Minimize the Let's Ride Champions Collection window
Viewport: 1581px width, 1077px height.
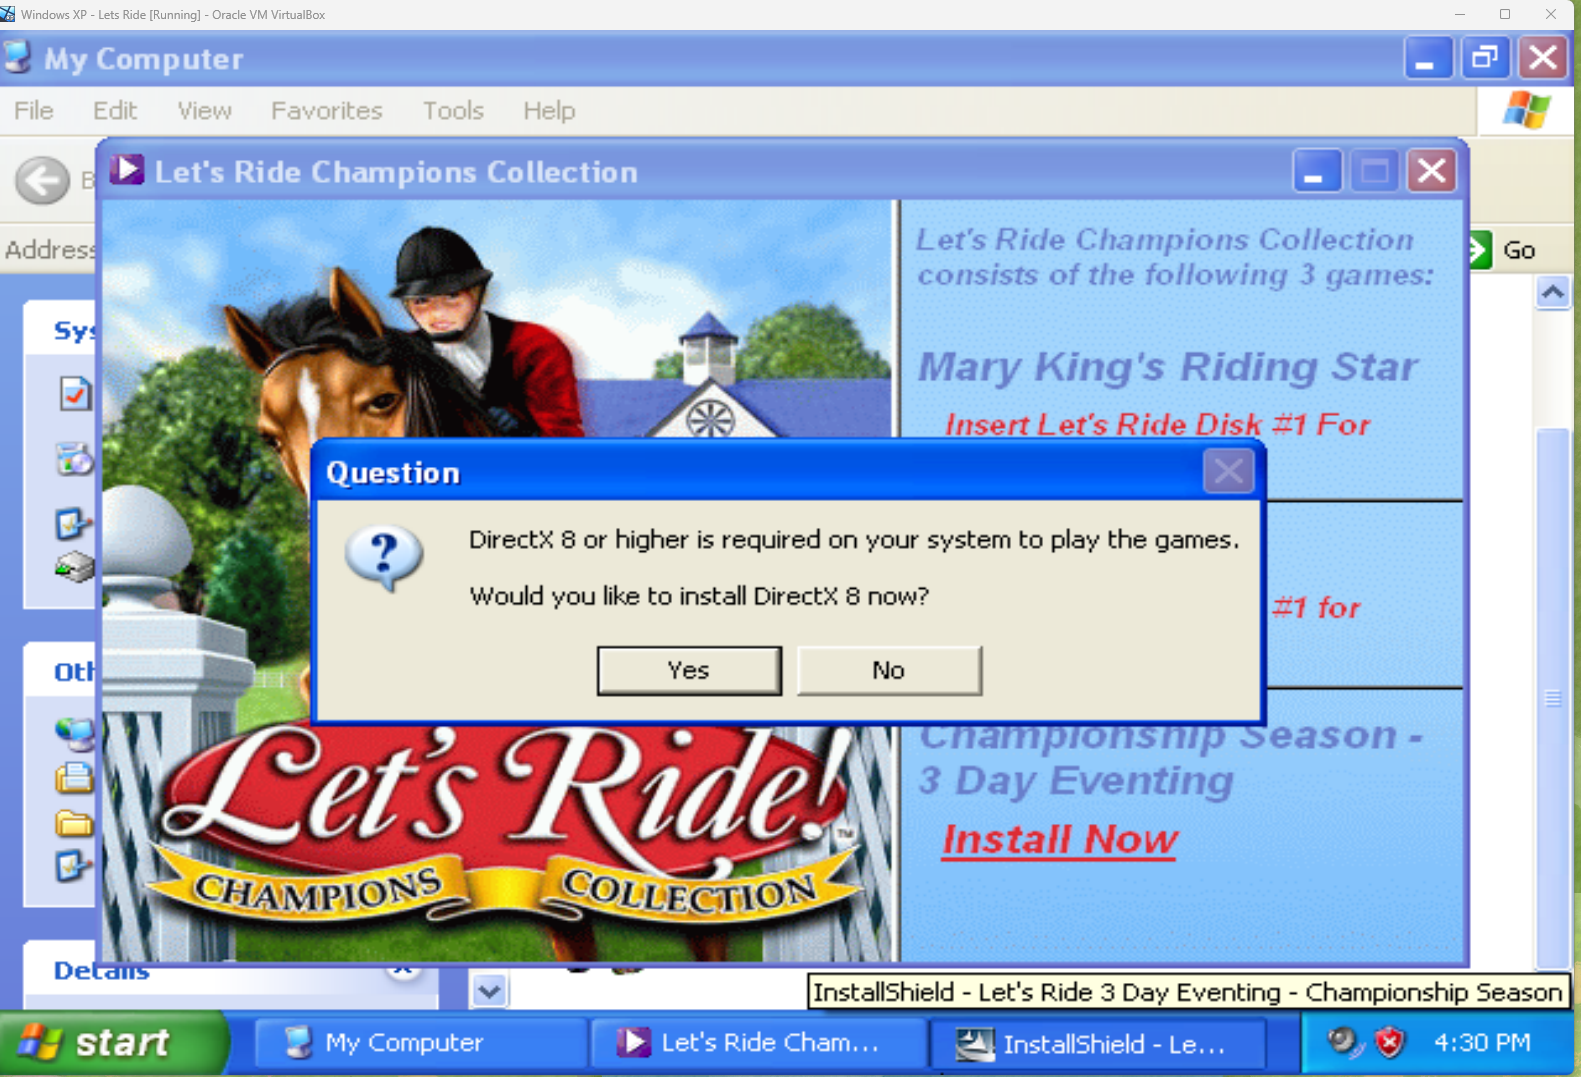(1317, 172)
